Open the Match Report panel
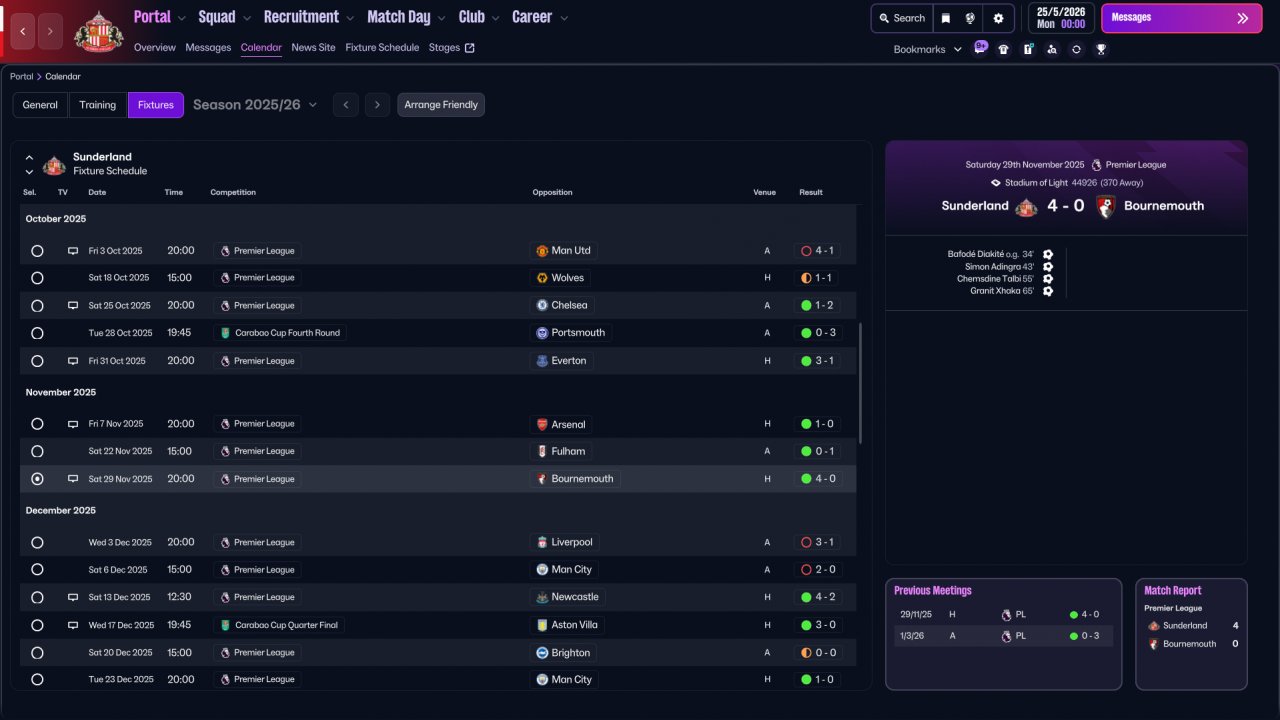Screen dimensions: 1280x720 coord(1192,634)
